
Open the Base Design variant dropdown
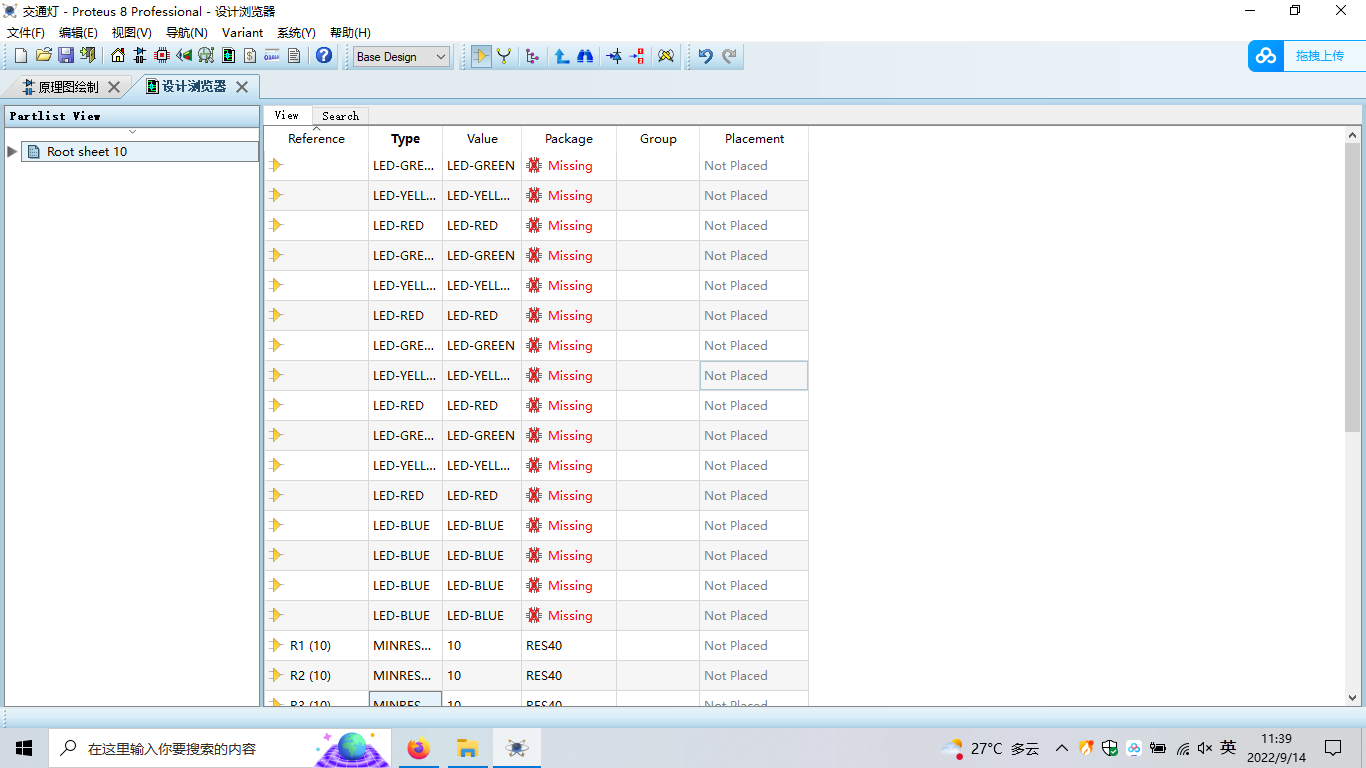(402, 57)
